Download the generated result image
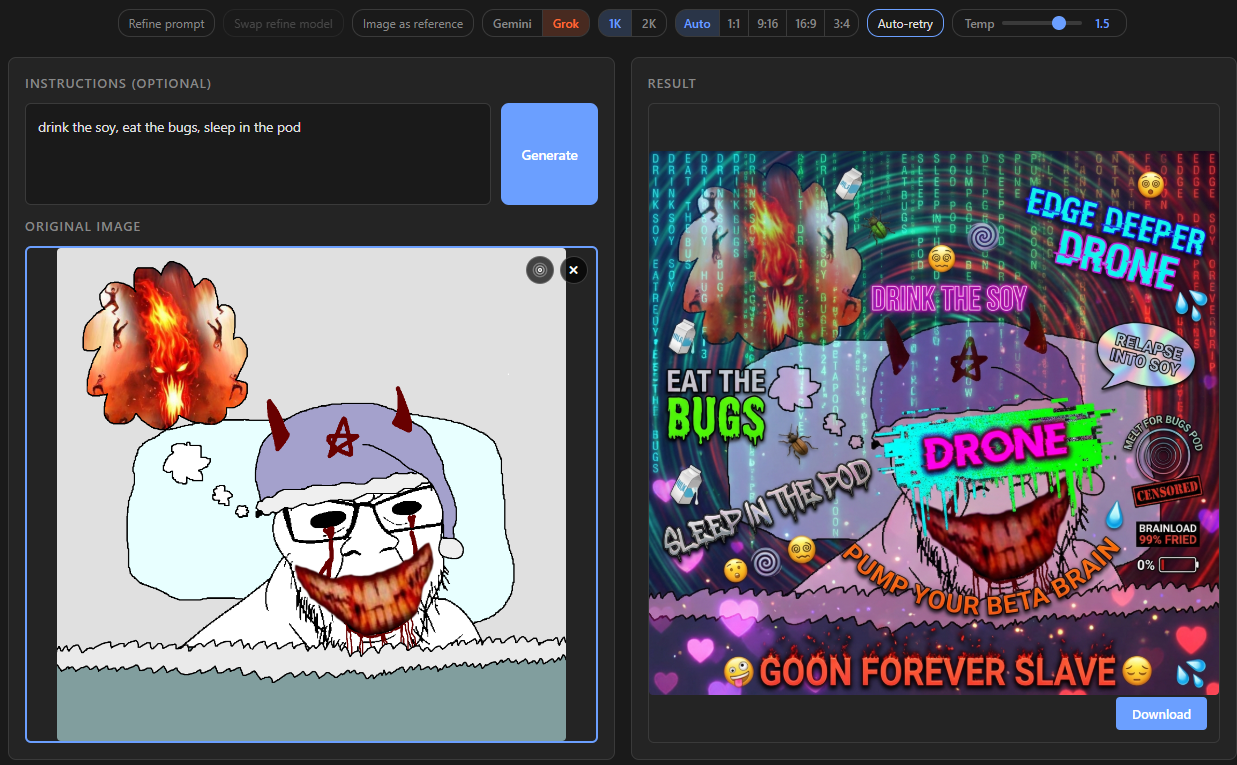 pos(1161,714)
